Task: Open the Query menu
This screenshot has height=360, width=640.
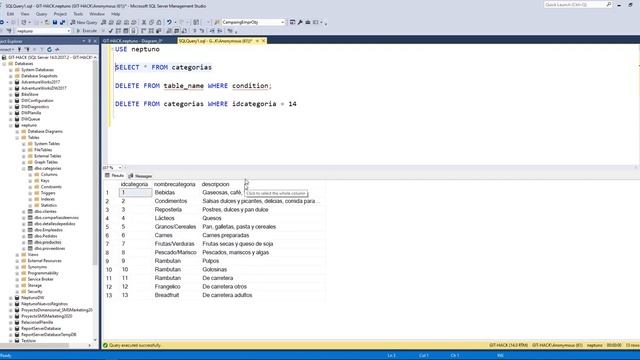Action: (x=41, y=14)
